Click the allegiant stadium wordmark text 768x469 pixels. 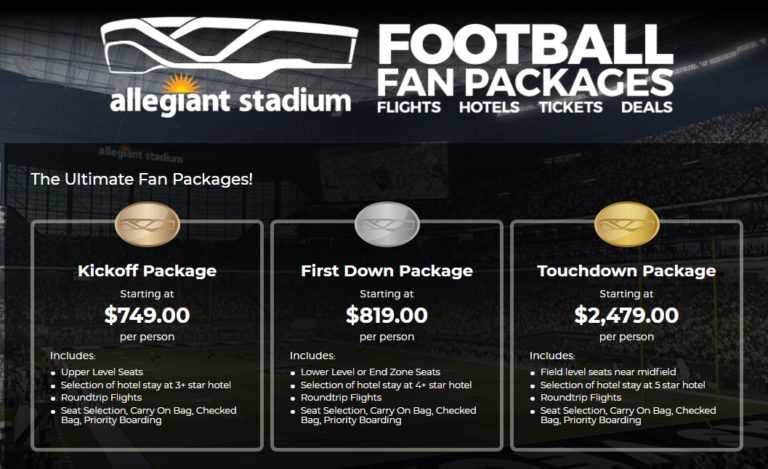[x=230, y=102]
